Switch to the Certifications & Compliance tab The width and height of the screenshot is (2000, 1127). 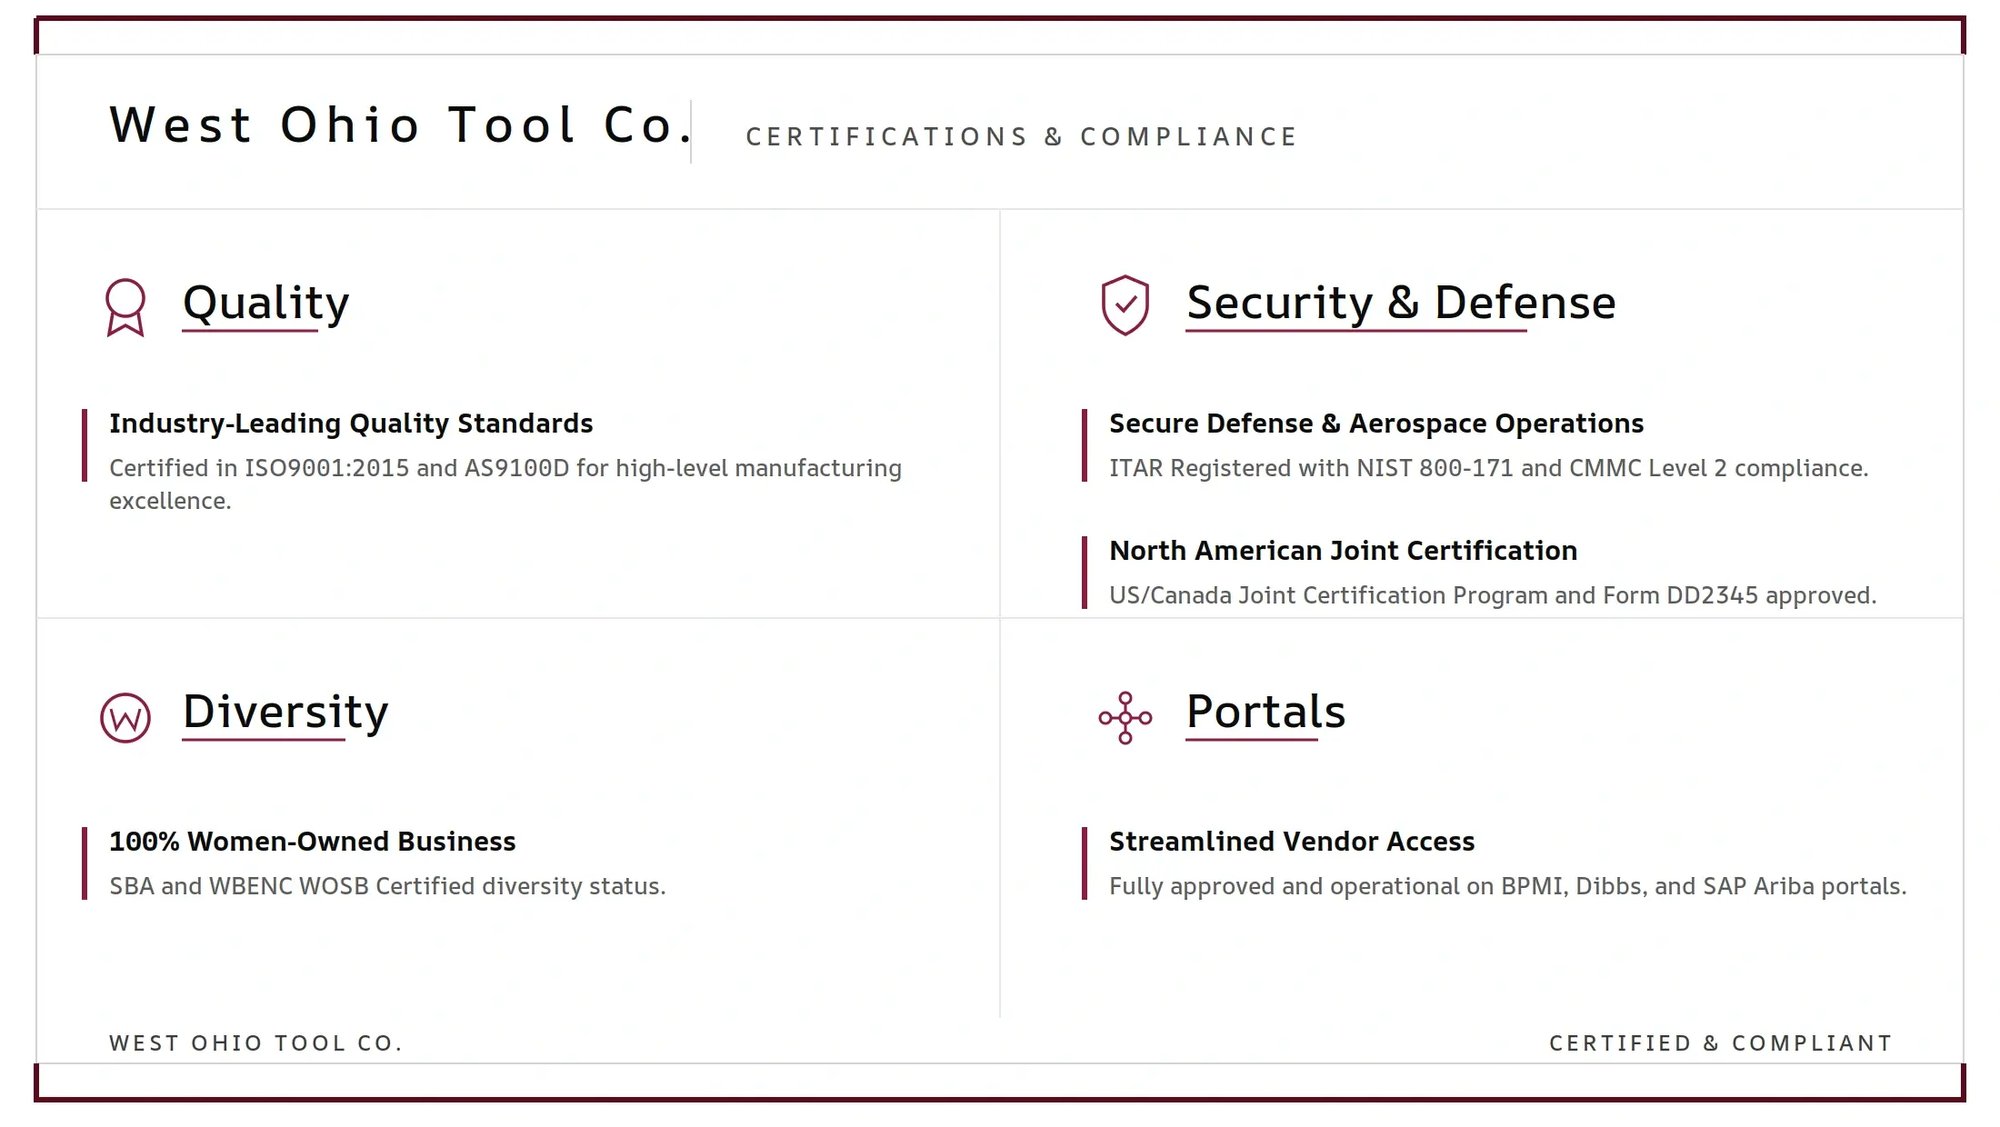pos(1021,136)
